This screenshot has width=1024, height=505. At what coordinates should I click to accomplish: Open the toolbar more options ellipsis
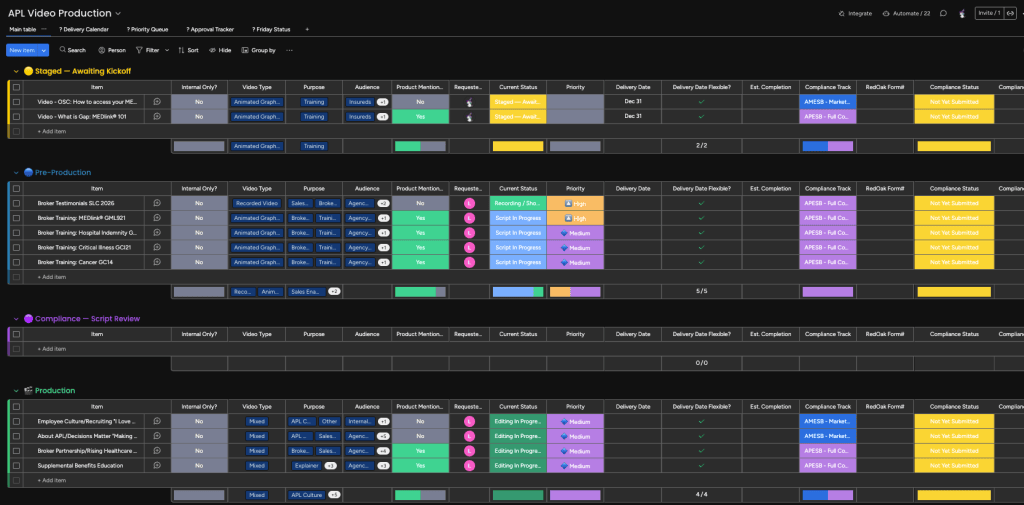(x=289, y=50)
